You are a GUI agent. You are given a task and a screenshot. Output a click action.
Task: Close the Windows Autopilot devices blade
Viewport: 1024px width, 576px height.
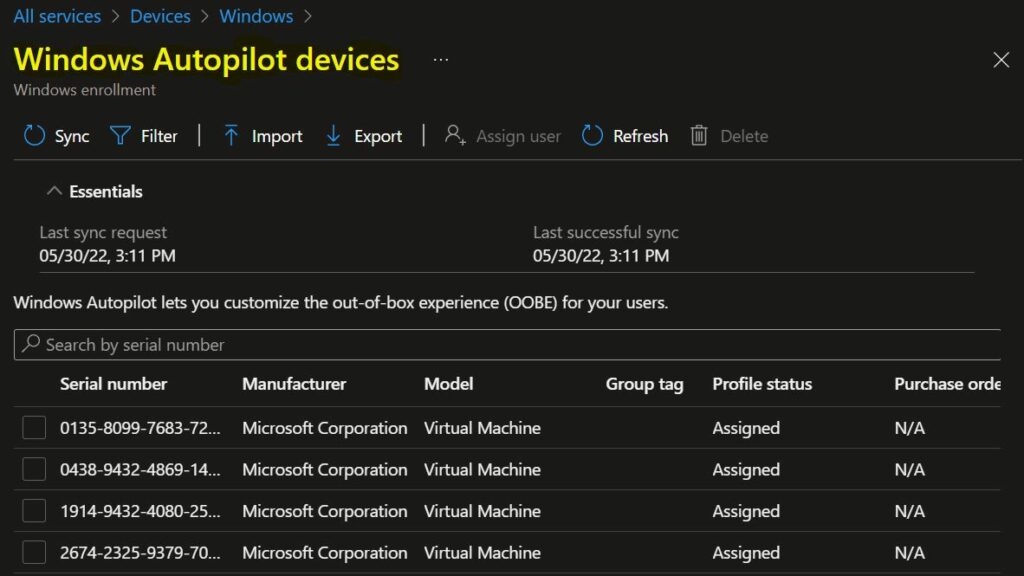(x=1001, y=60)
